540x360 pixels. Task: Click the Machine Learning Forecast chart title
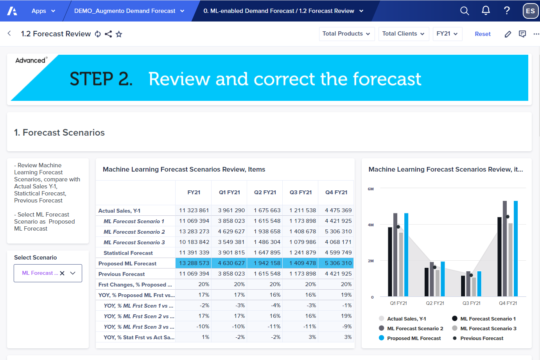(446, 169)
